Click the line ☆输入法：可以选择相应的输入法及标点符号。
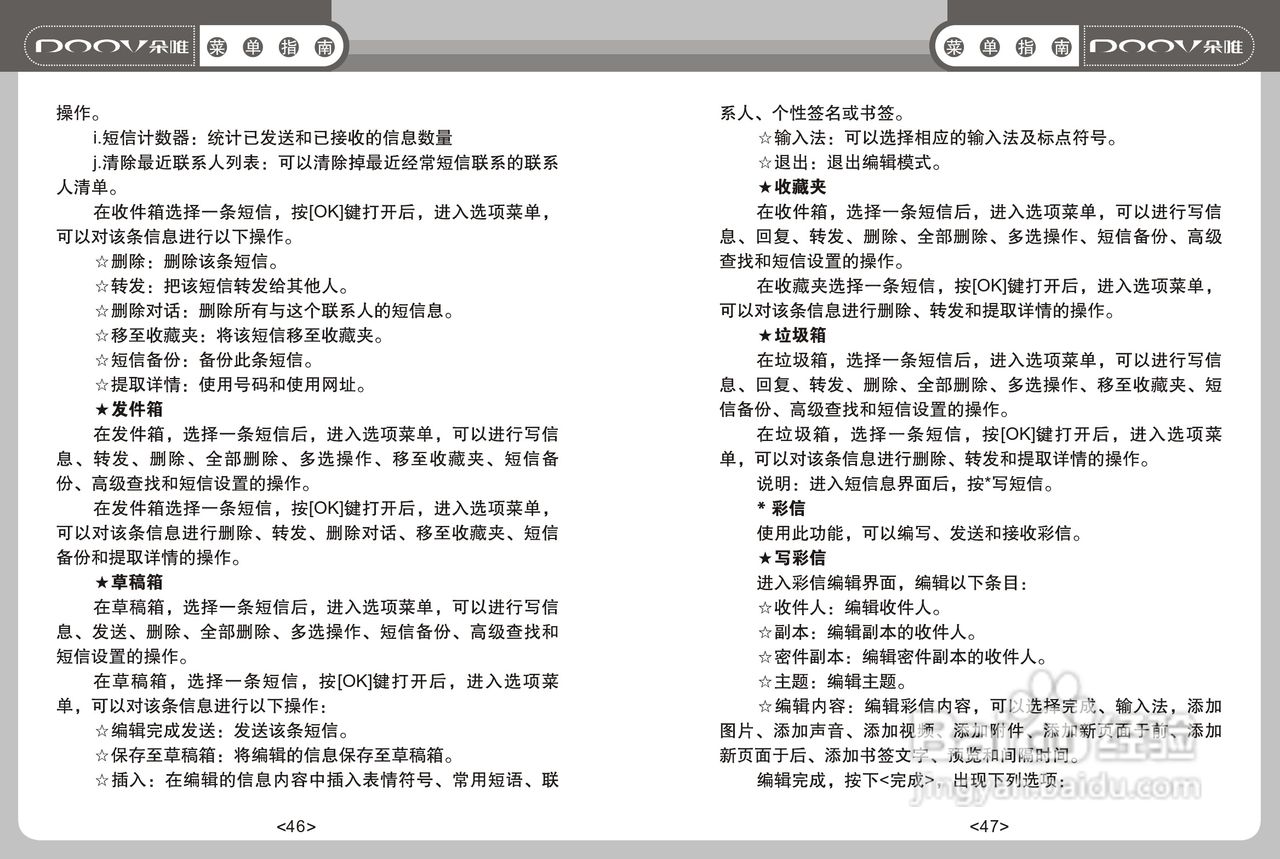The image size is (1280, 859). 937,138
